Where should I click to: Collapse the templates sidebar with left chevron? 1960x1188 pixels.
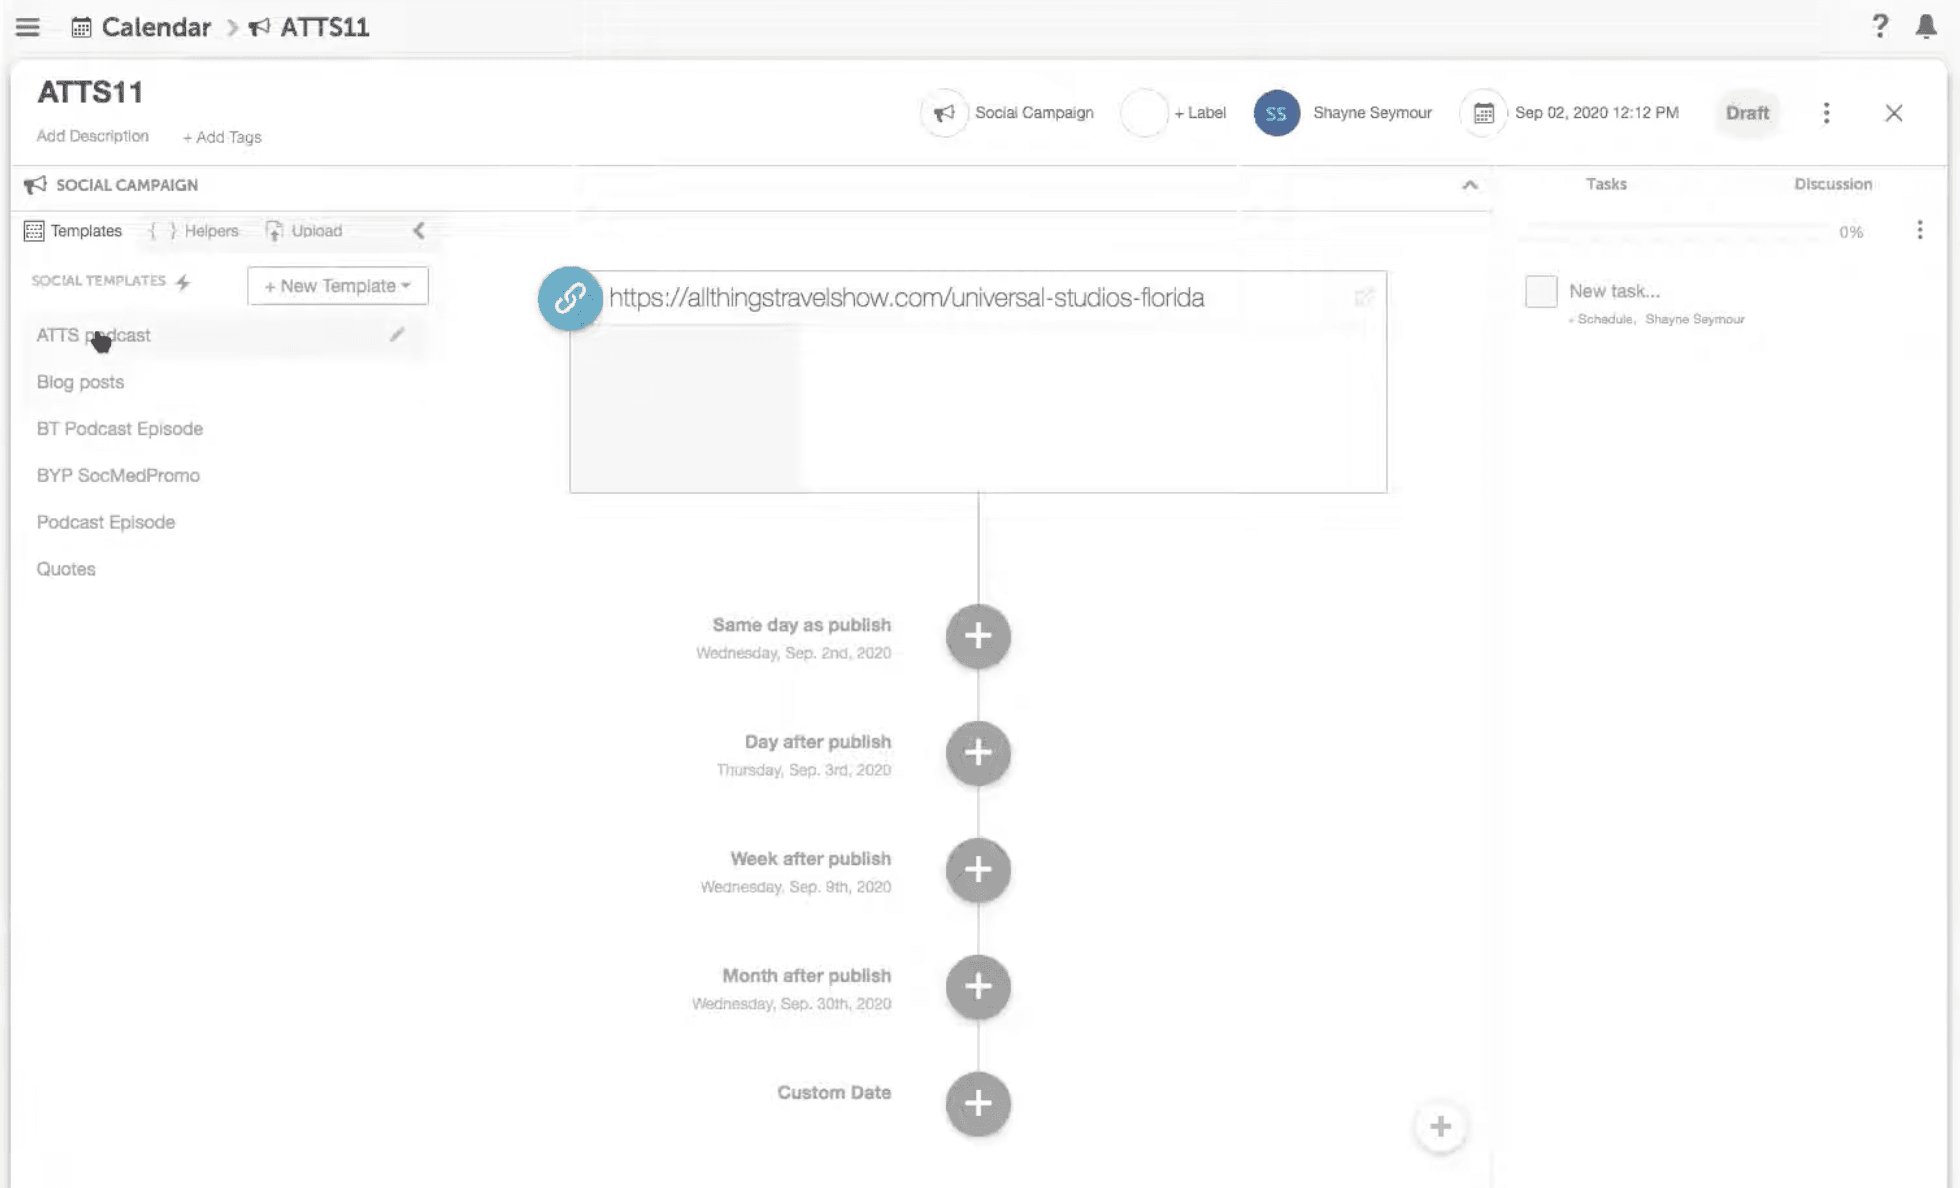tap(418, 231)
